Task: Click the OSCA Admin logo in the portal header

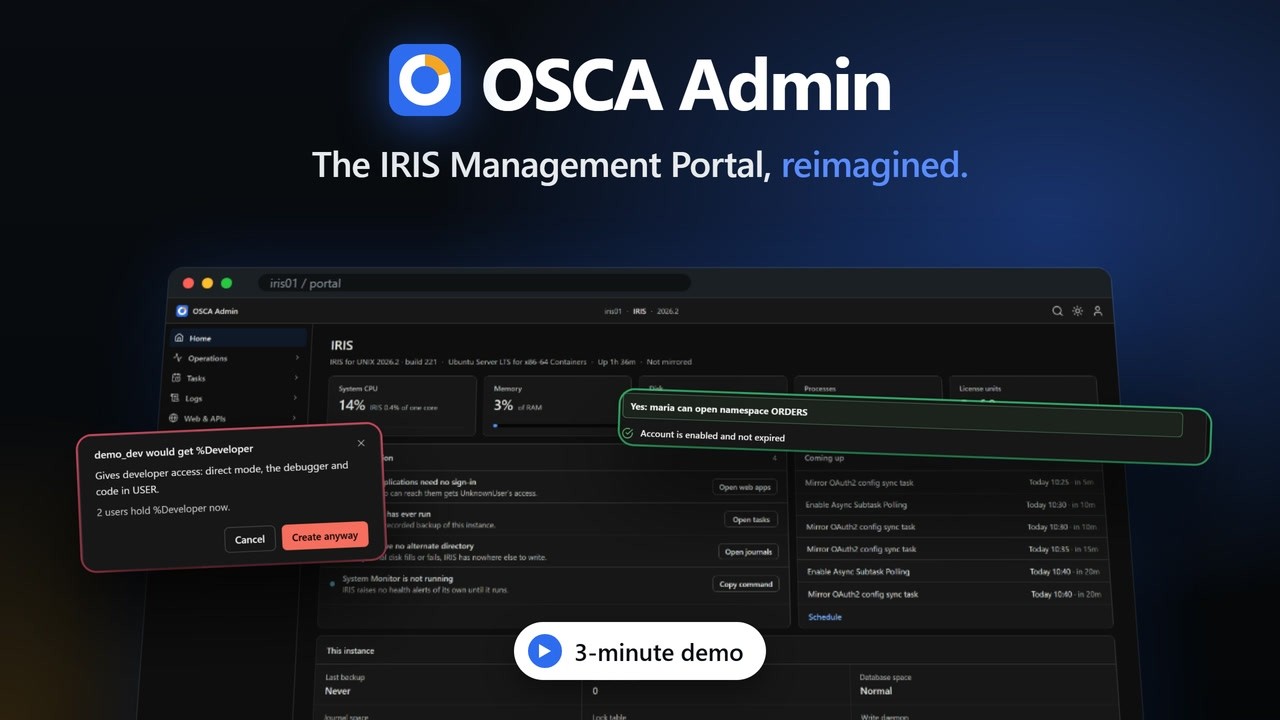Action: [182, 311]
